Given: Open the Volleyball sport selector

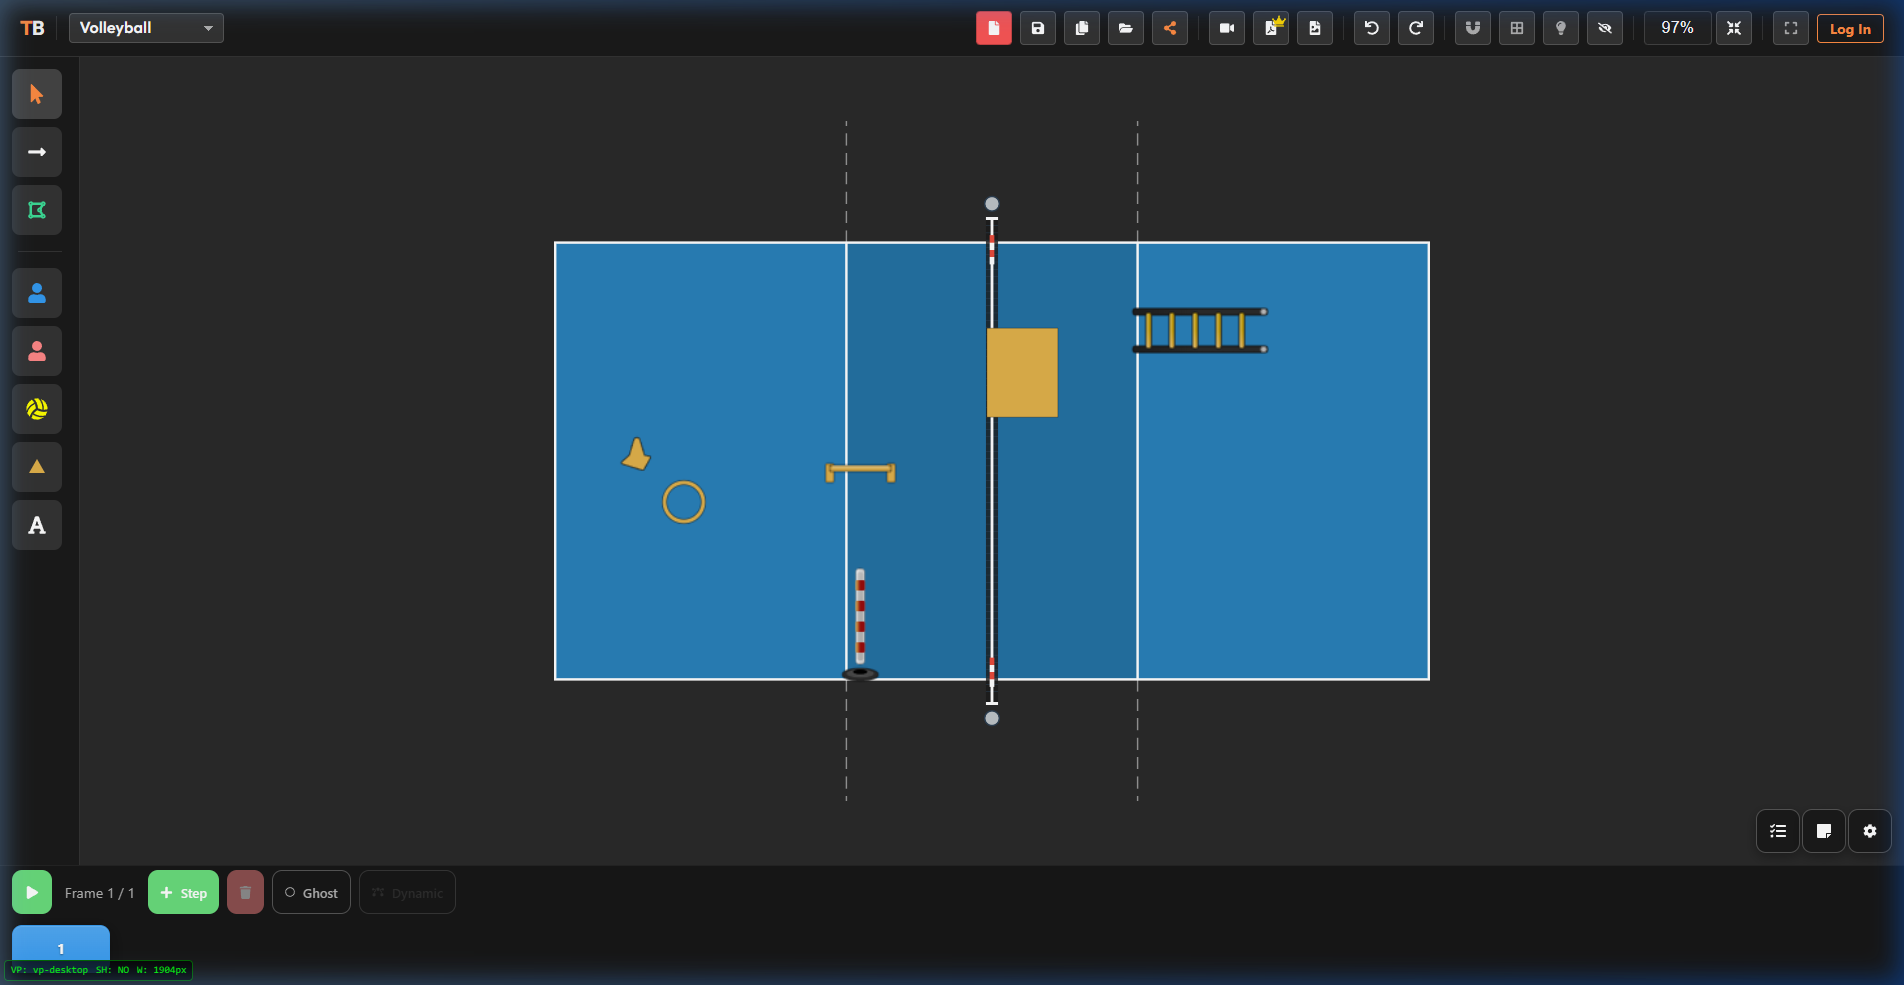Looking at the screenshot, I should 146,28.
